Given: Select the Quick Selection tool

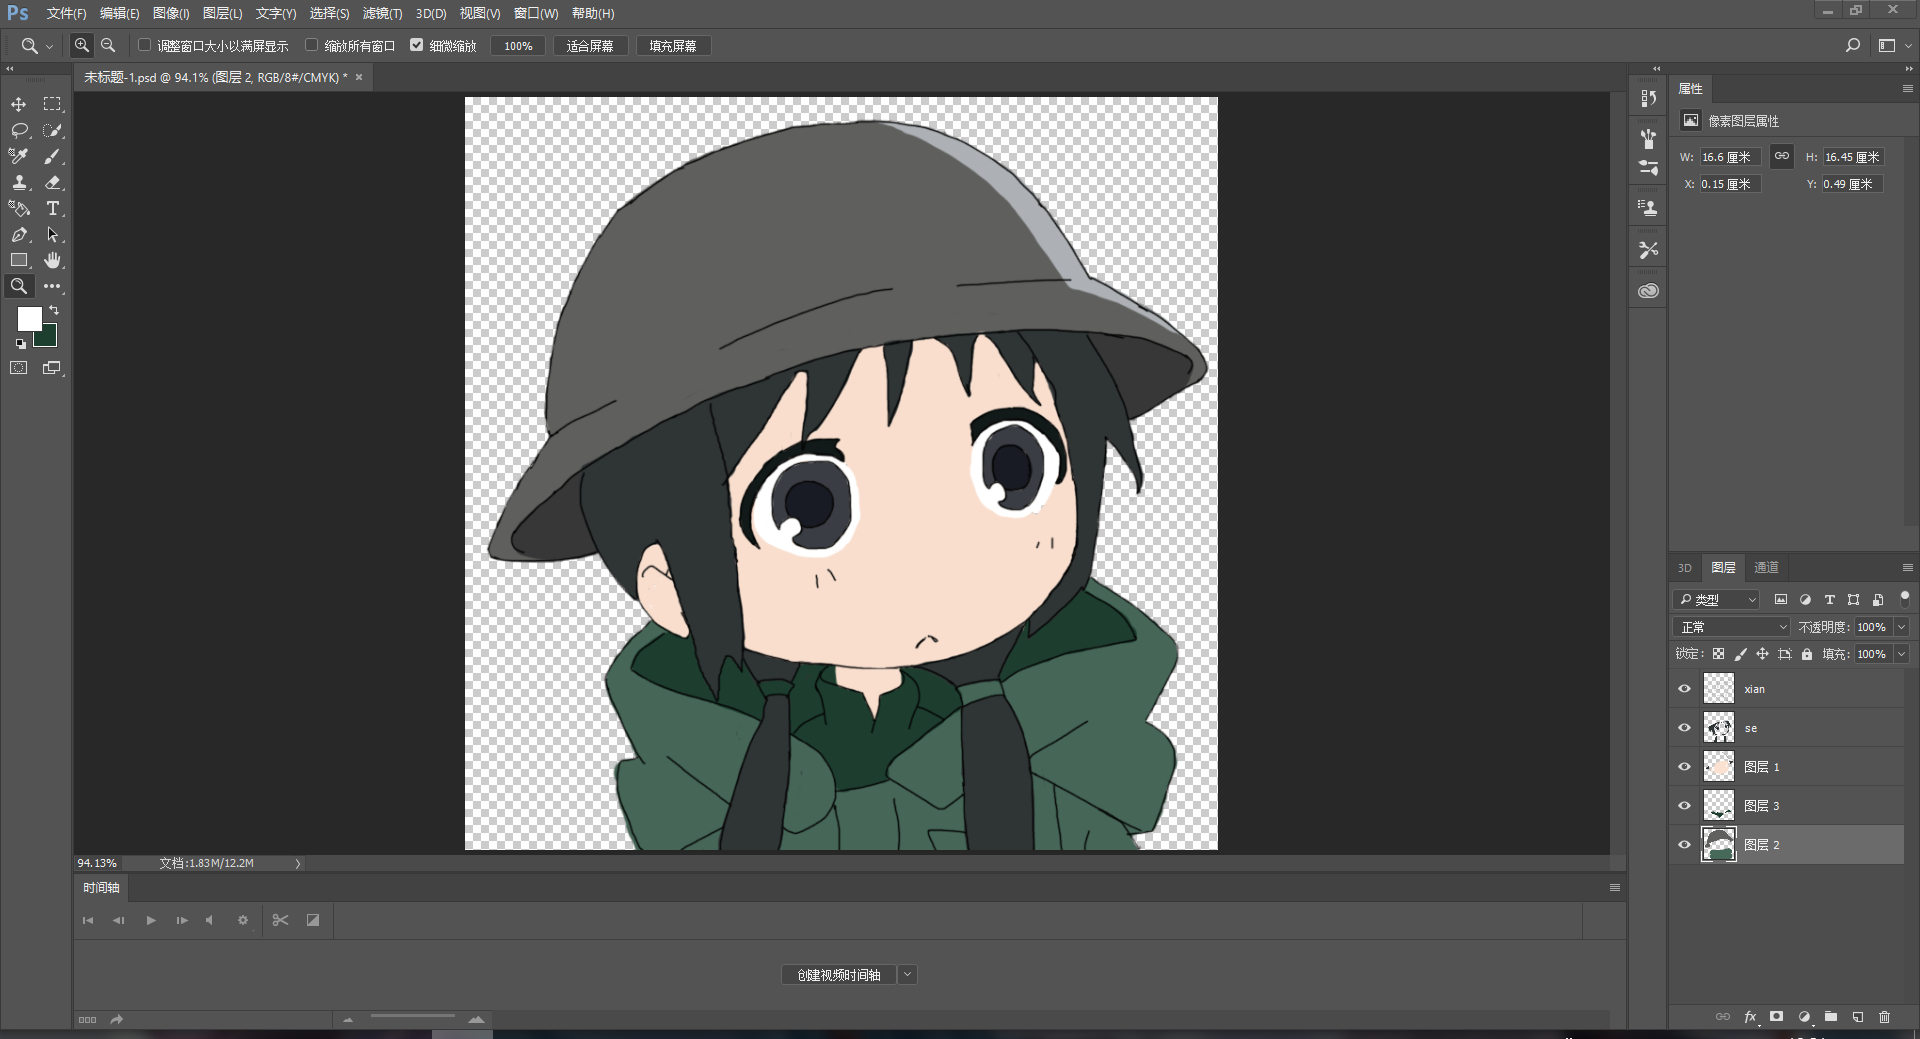Looking at the screenshot, I should 52,130.
